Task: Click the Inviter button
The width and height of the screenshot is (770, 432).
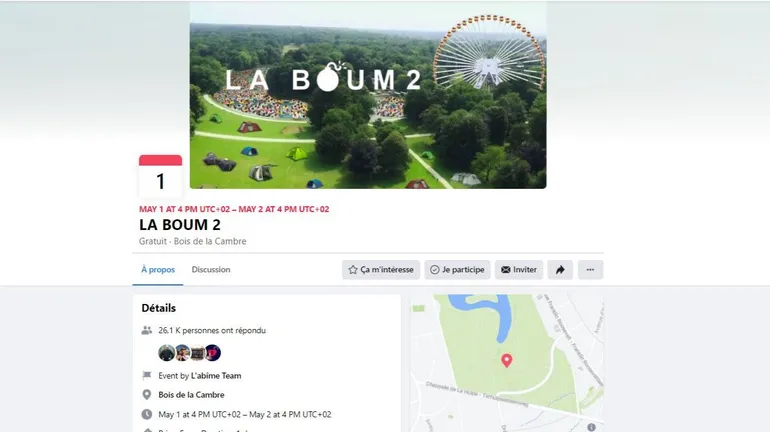Action: (x=519, y=270)
